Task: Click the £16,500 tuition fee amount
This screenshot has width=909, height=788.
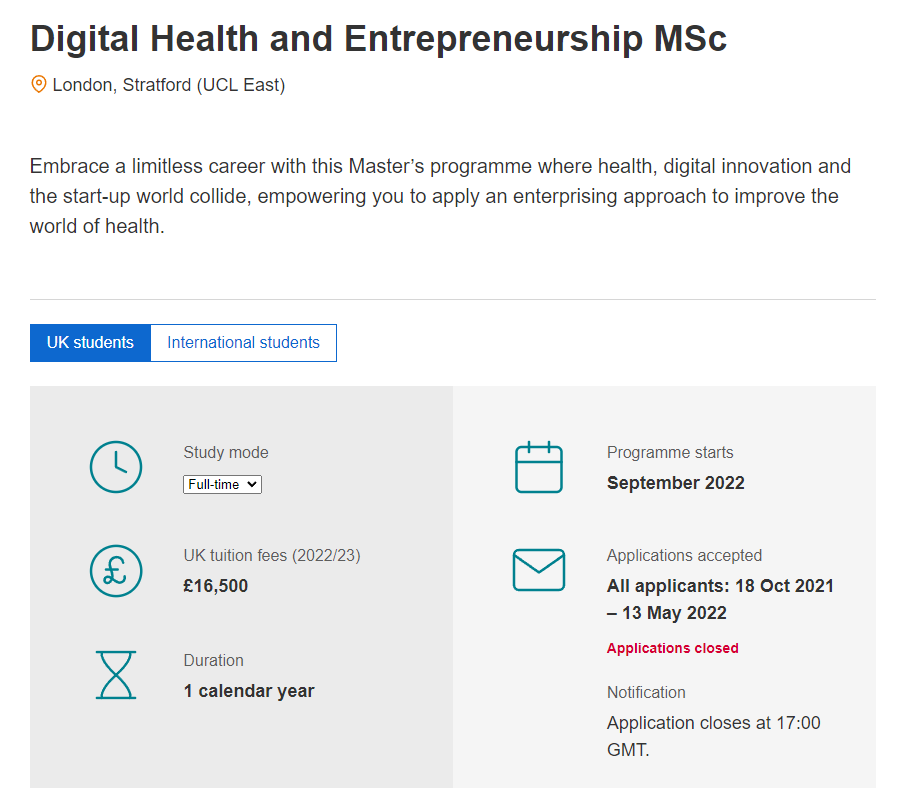Action: [215, 586]
